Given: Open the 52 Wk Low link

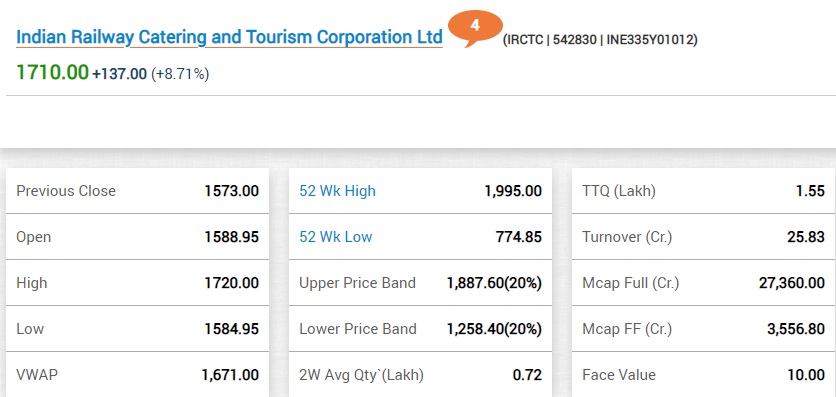Looking at the screenshot, I should click(336, 237).
